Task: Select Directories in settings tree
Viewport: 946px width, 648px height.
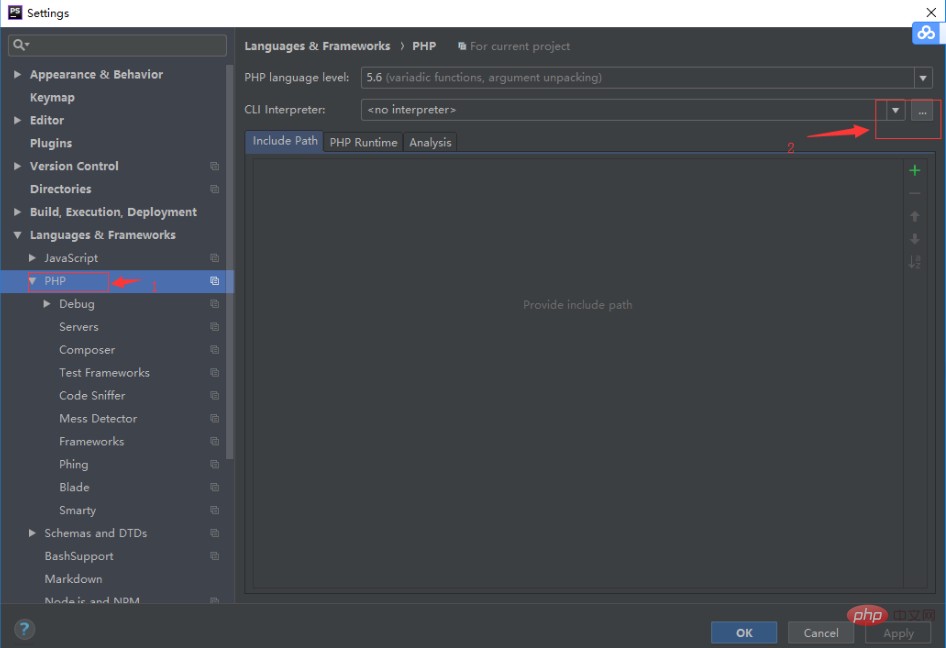Action: tap(60, 189)
